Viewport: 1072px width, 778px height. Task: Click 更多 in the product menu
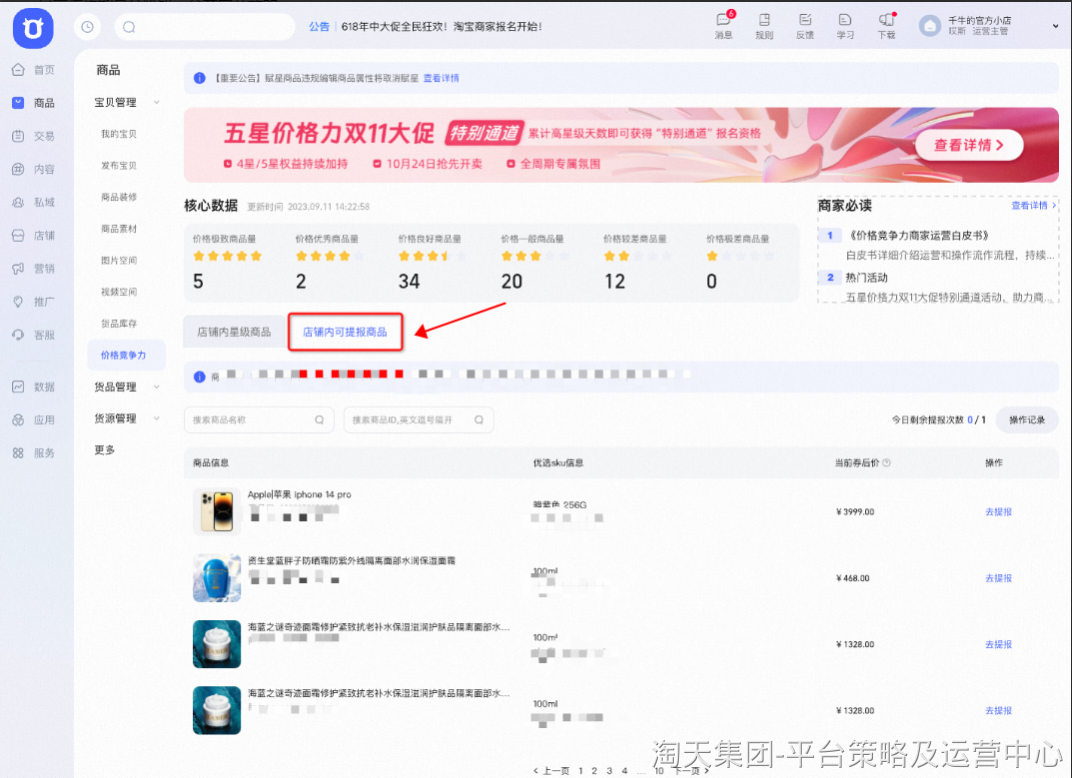click(x=105, y=450)
